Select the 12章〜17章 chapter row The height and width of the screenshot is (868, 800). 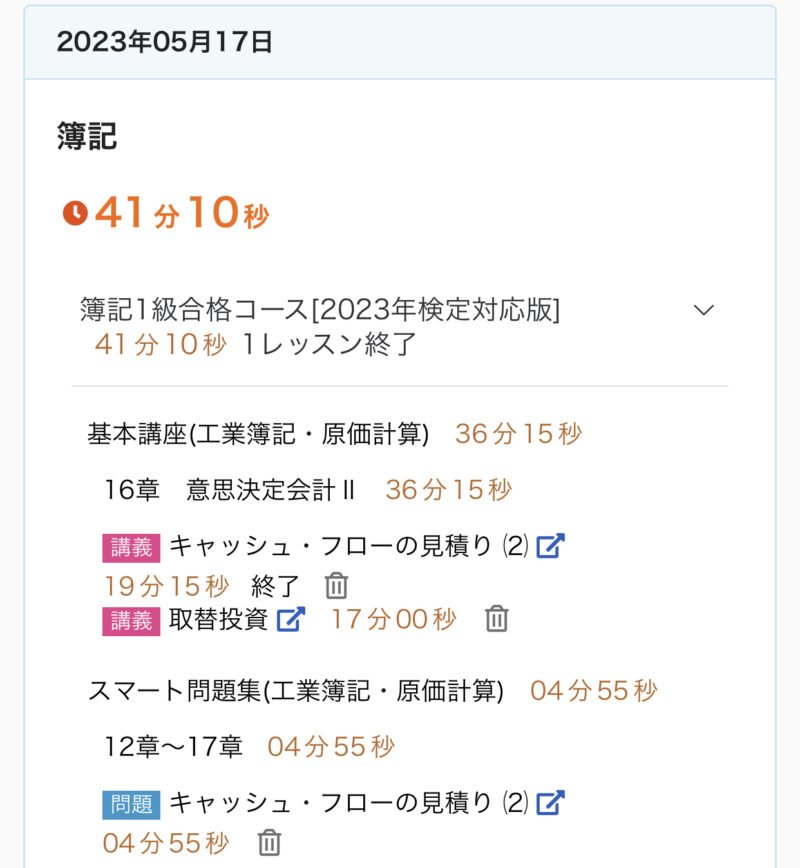pyautogui.click(x=174, y=746)
